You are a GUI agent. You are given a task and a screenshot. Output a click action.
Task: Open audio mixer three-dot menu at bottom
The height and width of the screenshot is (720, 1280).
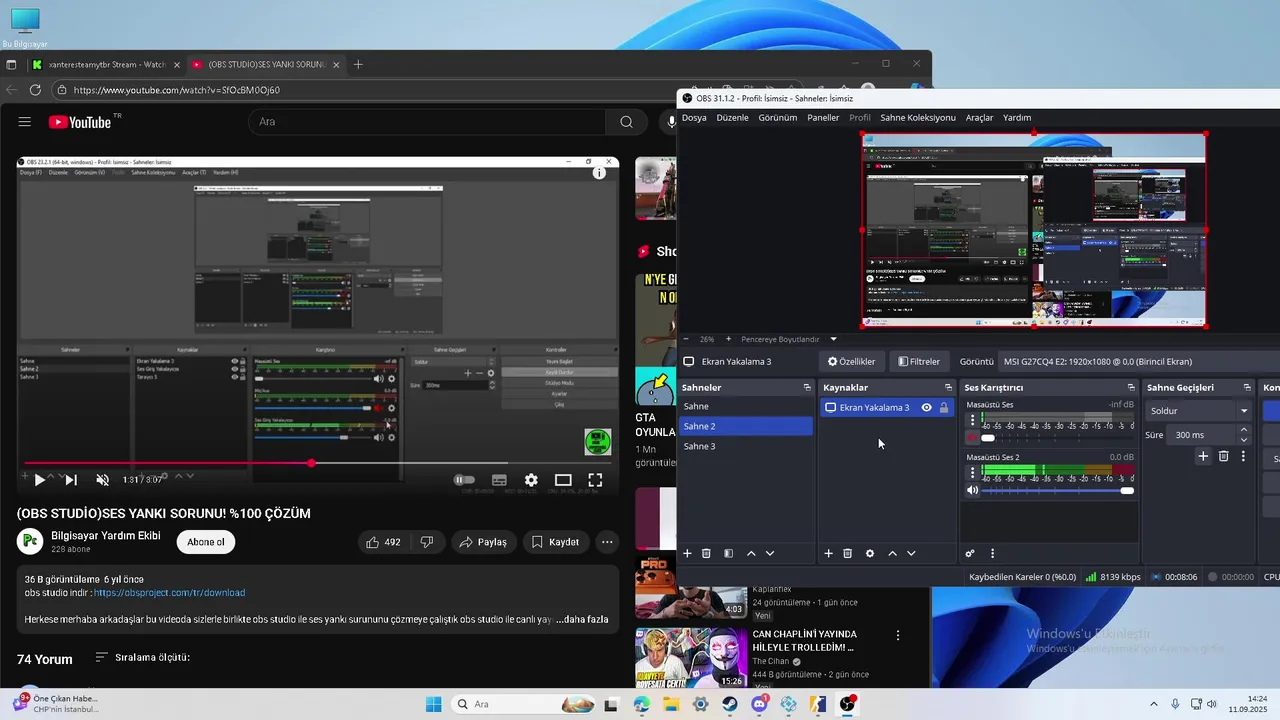[992, 554]
